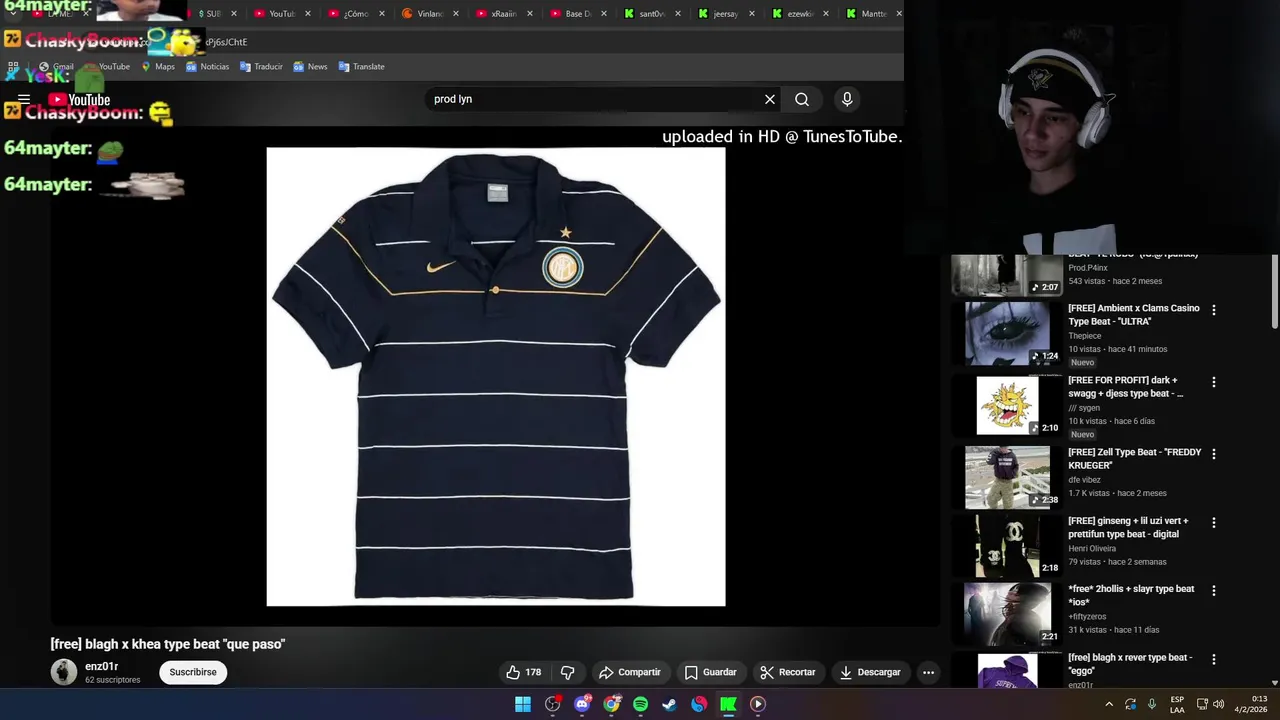Open more actions menu beside Descargar
Viewport: 1280px width, 720px height.
click(928, 672)
